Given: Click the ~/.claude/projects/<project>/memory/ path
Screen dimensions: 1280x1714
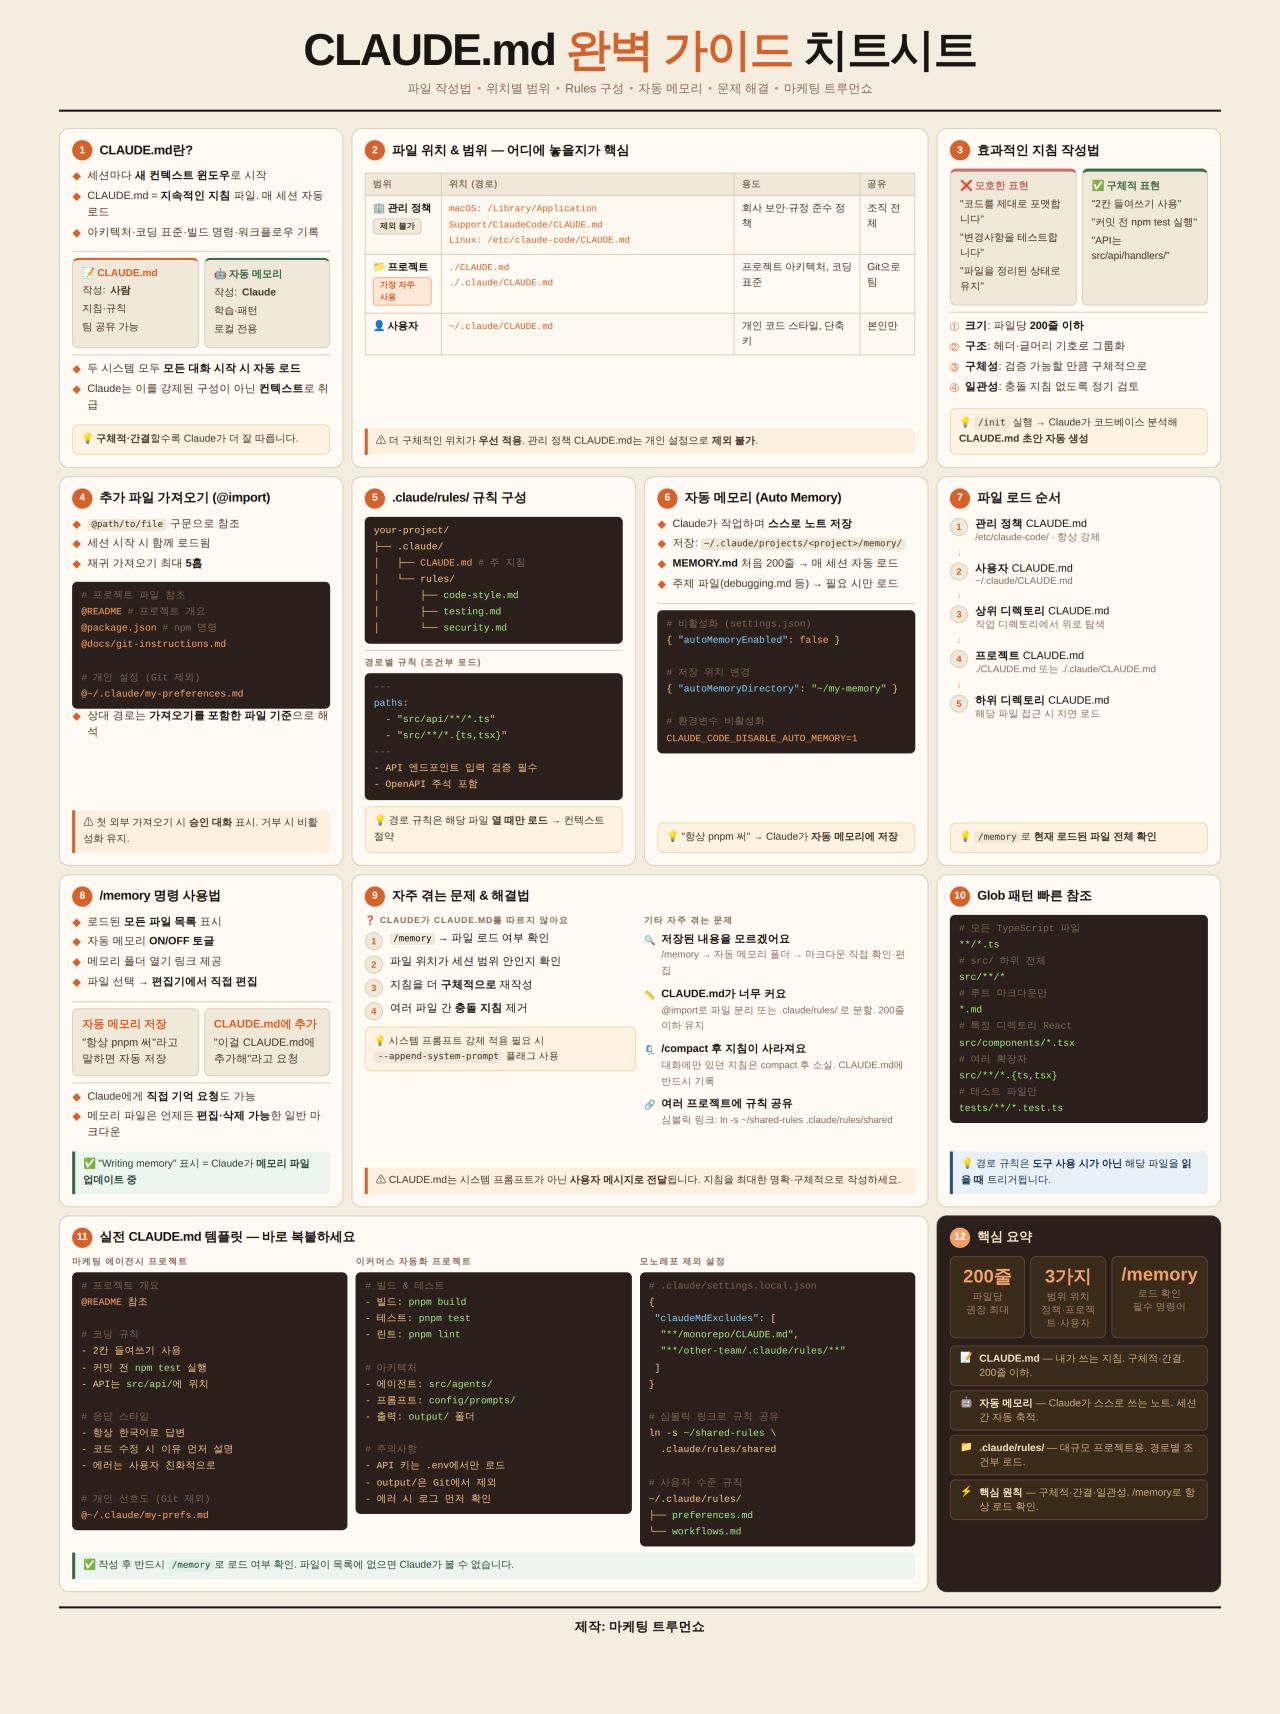Looking at the screenshot, I should pos(802,544).
